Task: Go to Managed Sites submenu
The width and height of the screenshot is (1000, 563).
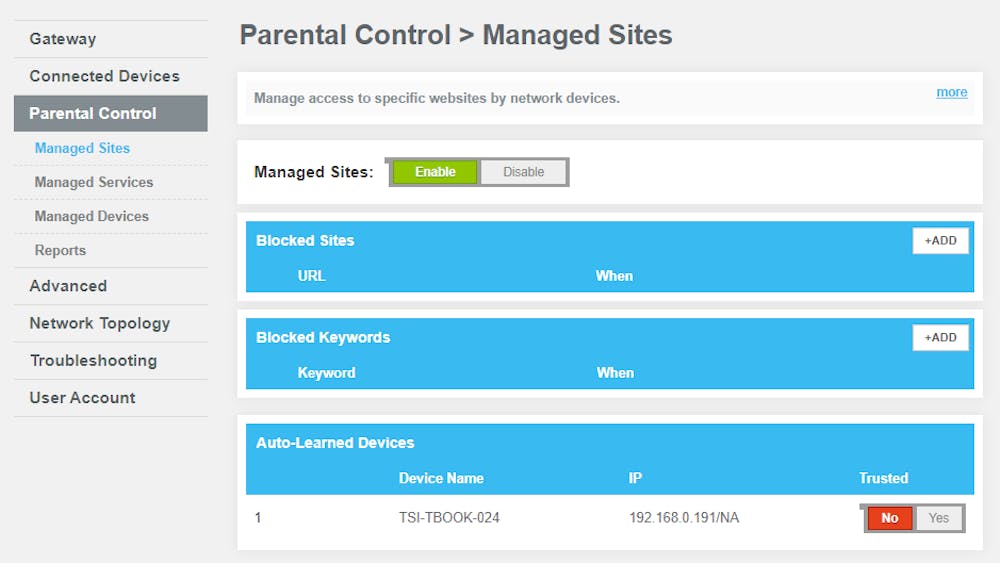Action: (82, 148)
